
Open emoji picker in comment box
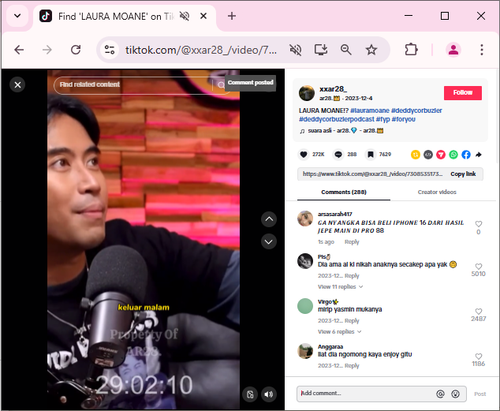click(x=455, y=394)
